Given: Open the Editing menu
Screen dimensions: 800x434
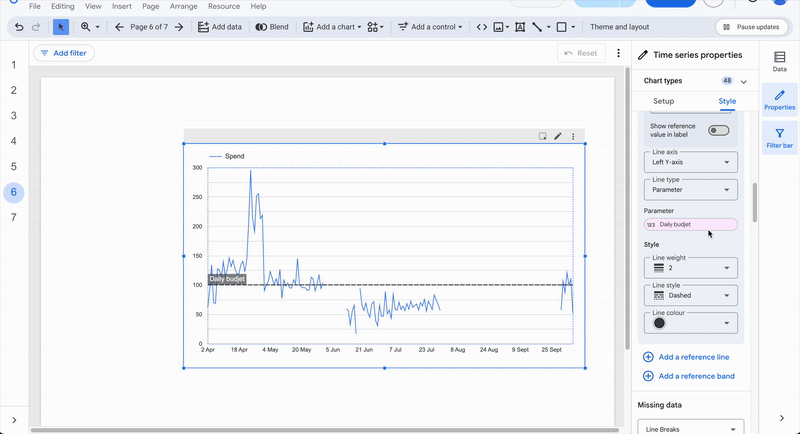Looking at the screenshot, I should (x=62, y=6).
